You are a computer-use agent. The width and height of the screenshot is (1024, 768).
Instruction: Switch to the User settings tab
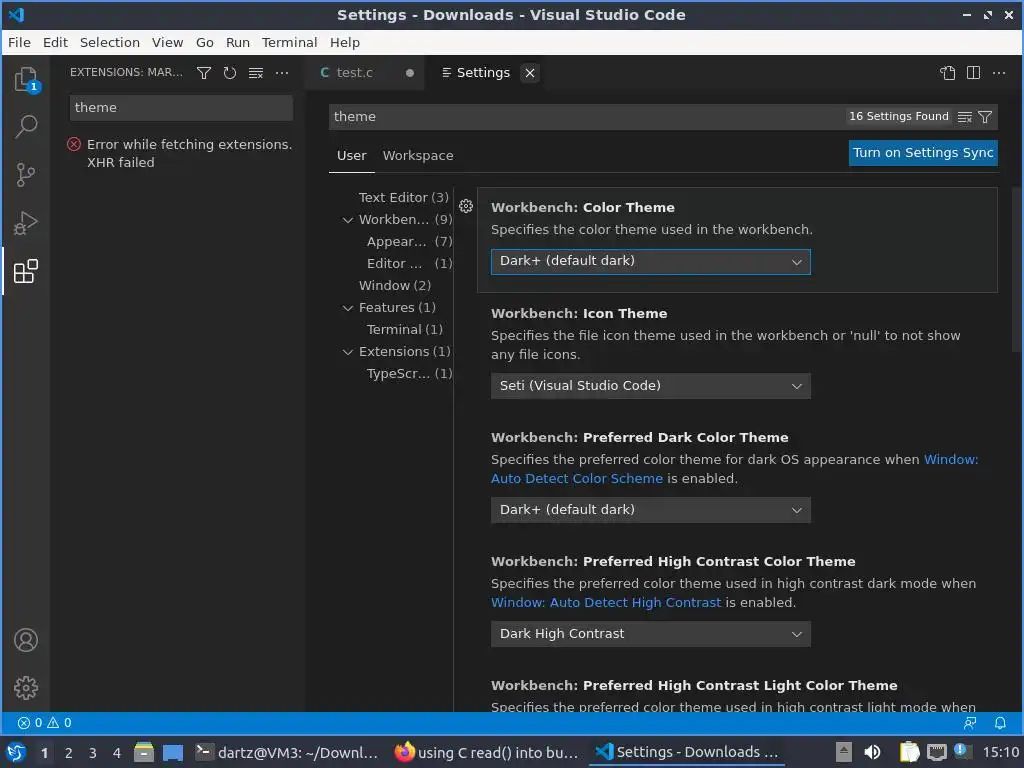point(351,156)
